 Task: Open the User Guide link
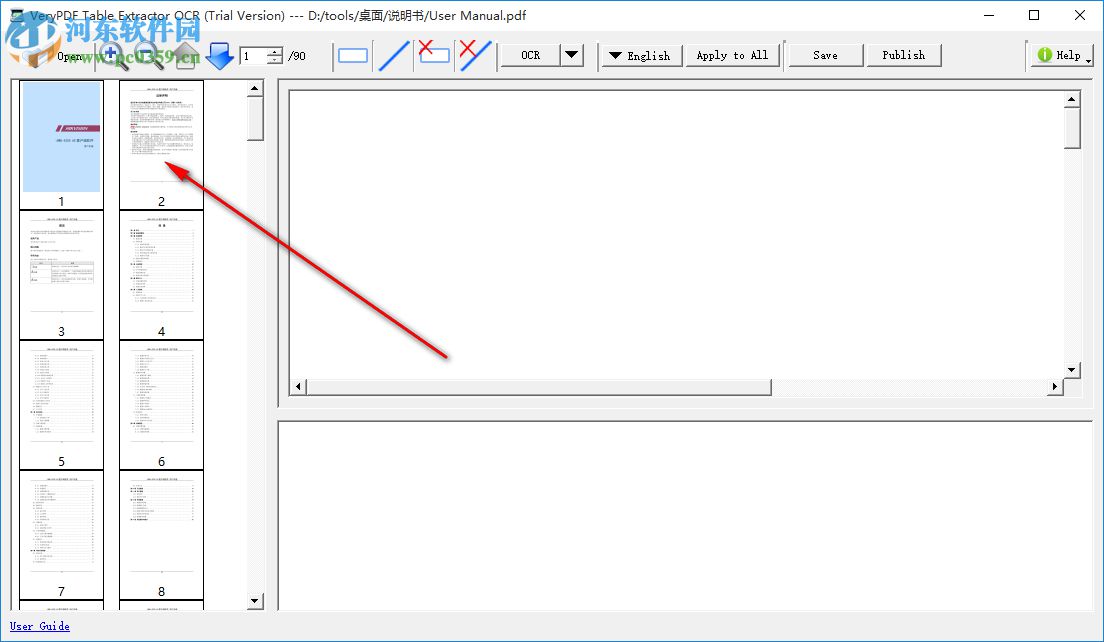[39, 626]
